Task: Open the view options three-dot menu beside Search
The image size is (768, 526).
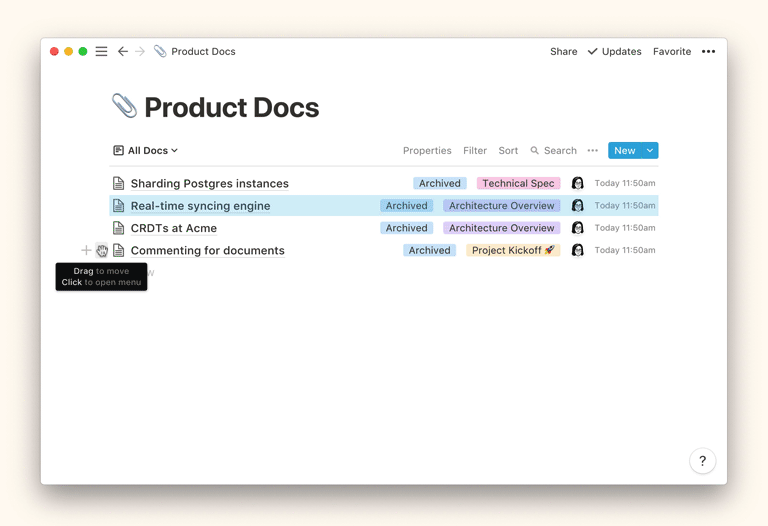Action: click(593, 151)
